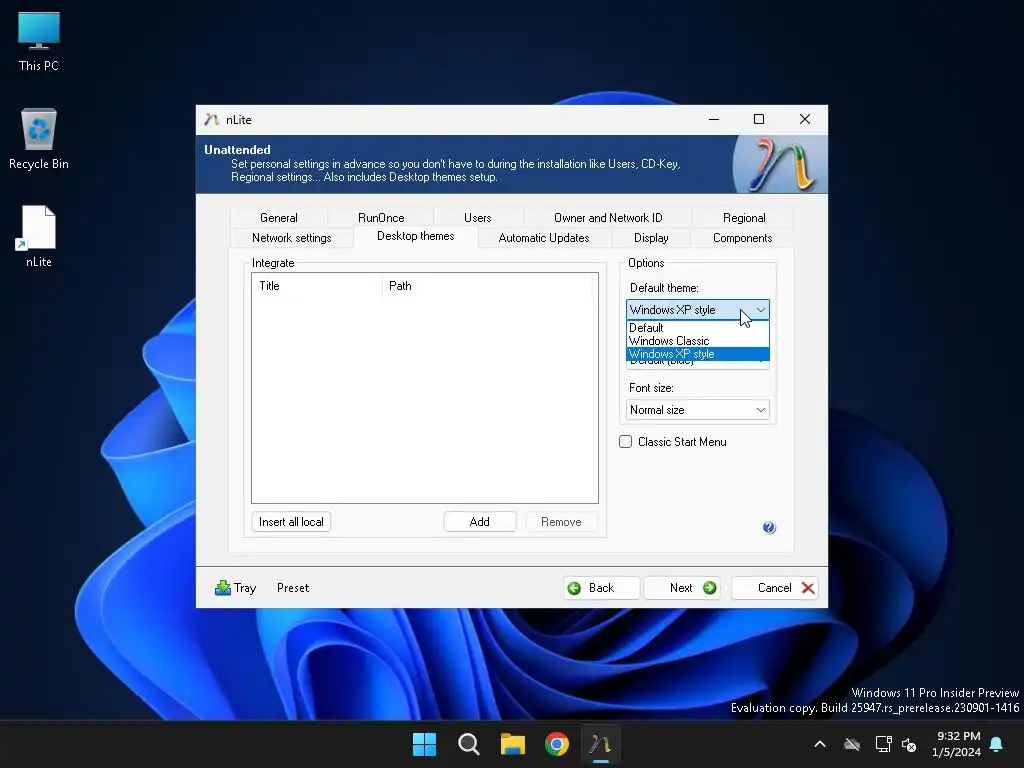Select the Recycle Bin desktop icon
This screenshot has width=1024, height=768.
tap(39, 138)
